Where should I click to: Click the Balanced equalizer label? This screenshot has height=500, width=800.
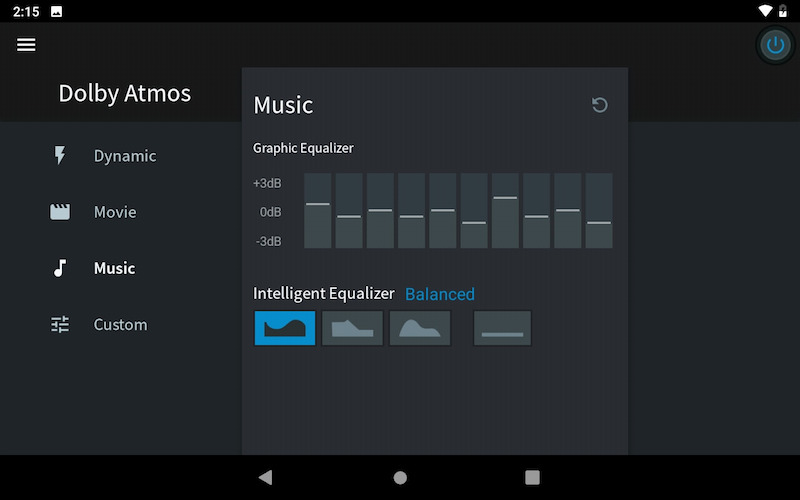(440, 294)
